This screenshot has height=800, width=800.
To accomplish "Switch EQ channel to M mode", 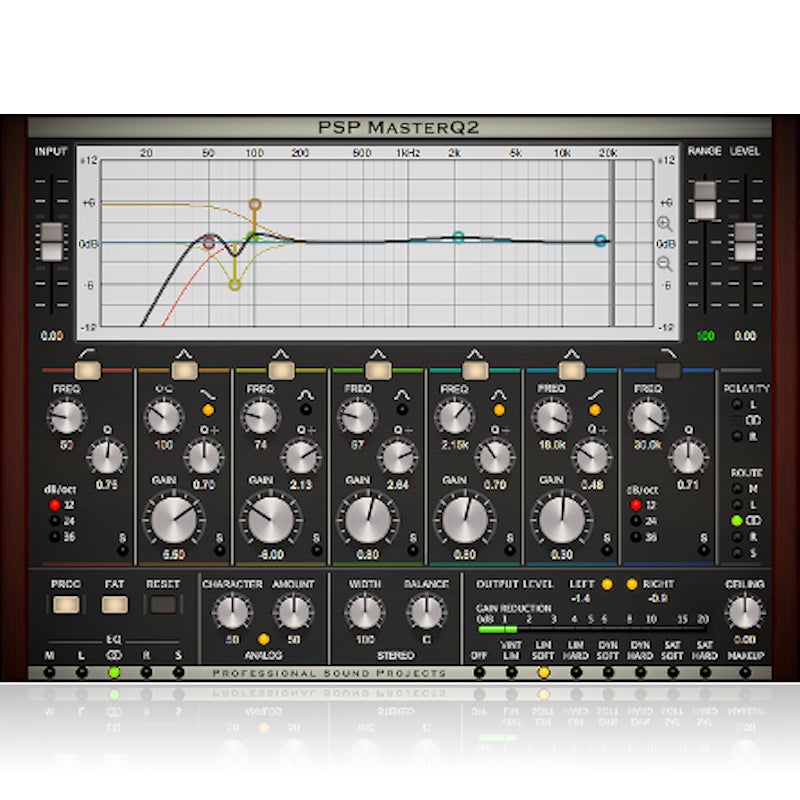I will (49, 673).
